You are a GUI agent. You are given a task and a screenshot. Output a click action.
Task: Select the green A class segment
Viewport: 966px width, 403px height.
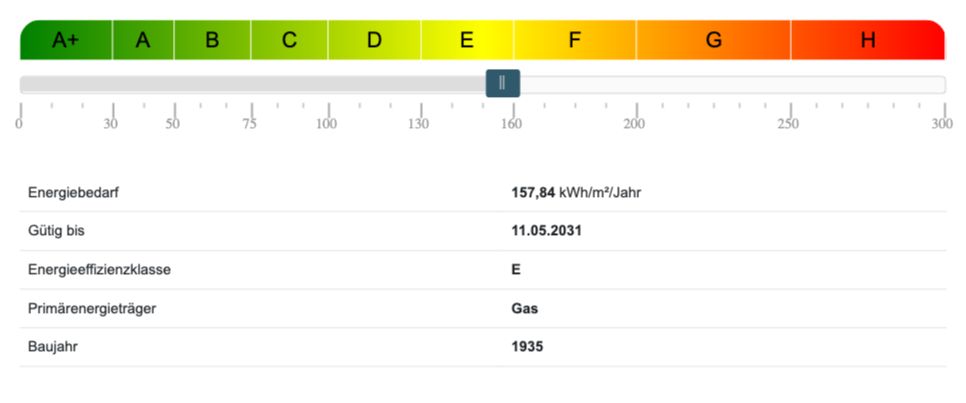coord(143,40)
